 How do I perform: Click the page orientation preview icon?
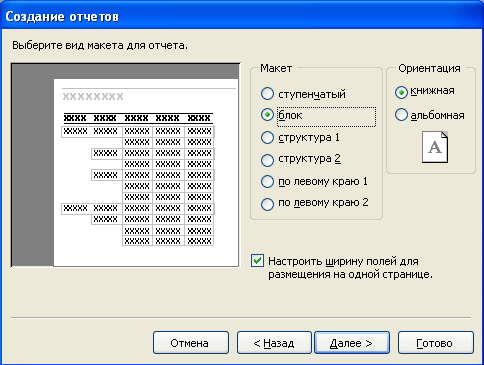click(x=435, y=147)
